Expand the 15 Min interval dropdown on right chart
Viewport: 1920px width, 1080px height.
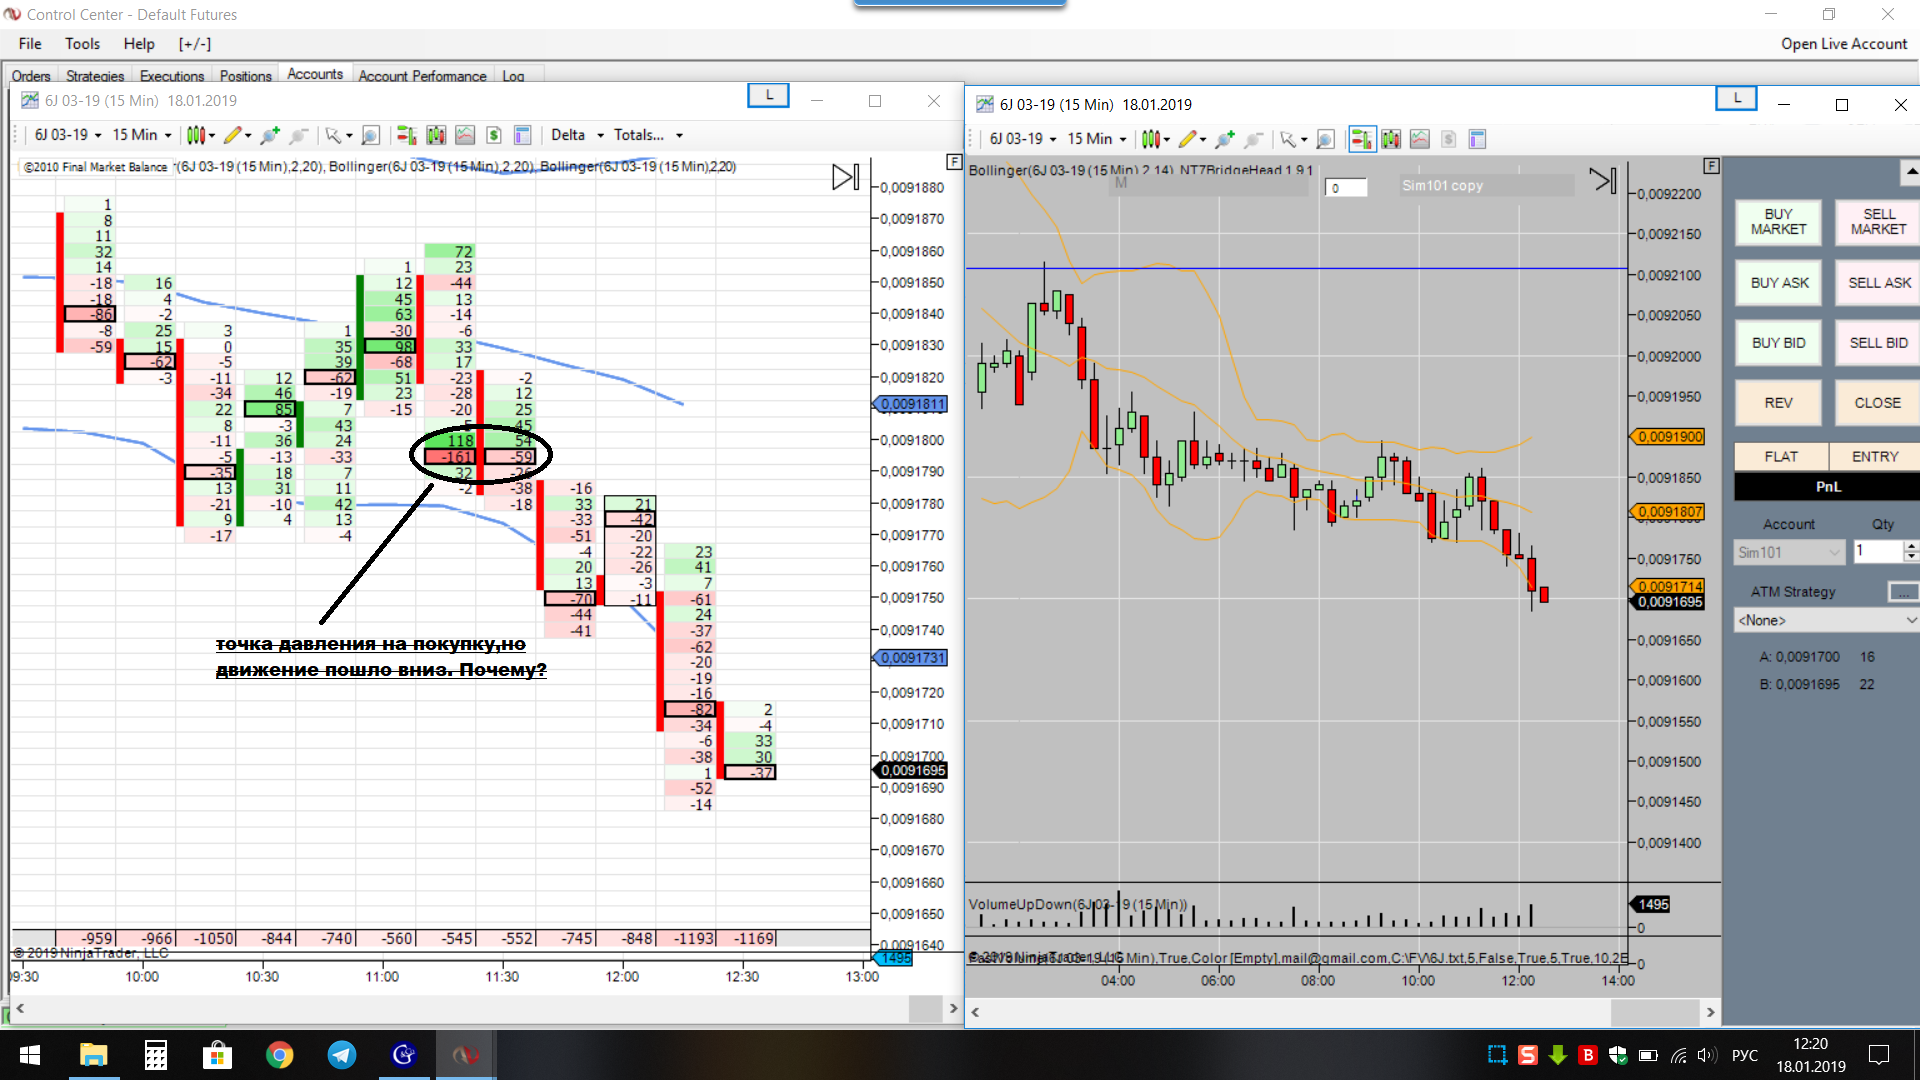pos(1096,139)
